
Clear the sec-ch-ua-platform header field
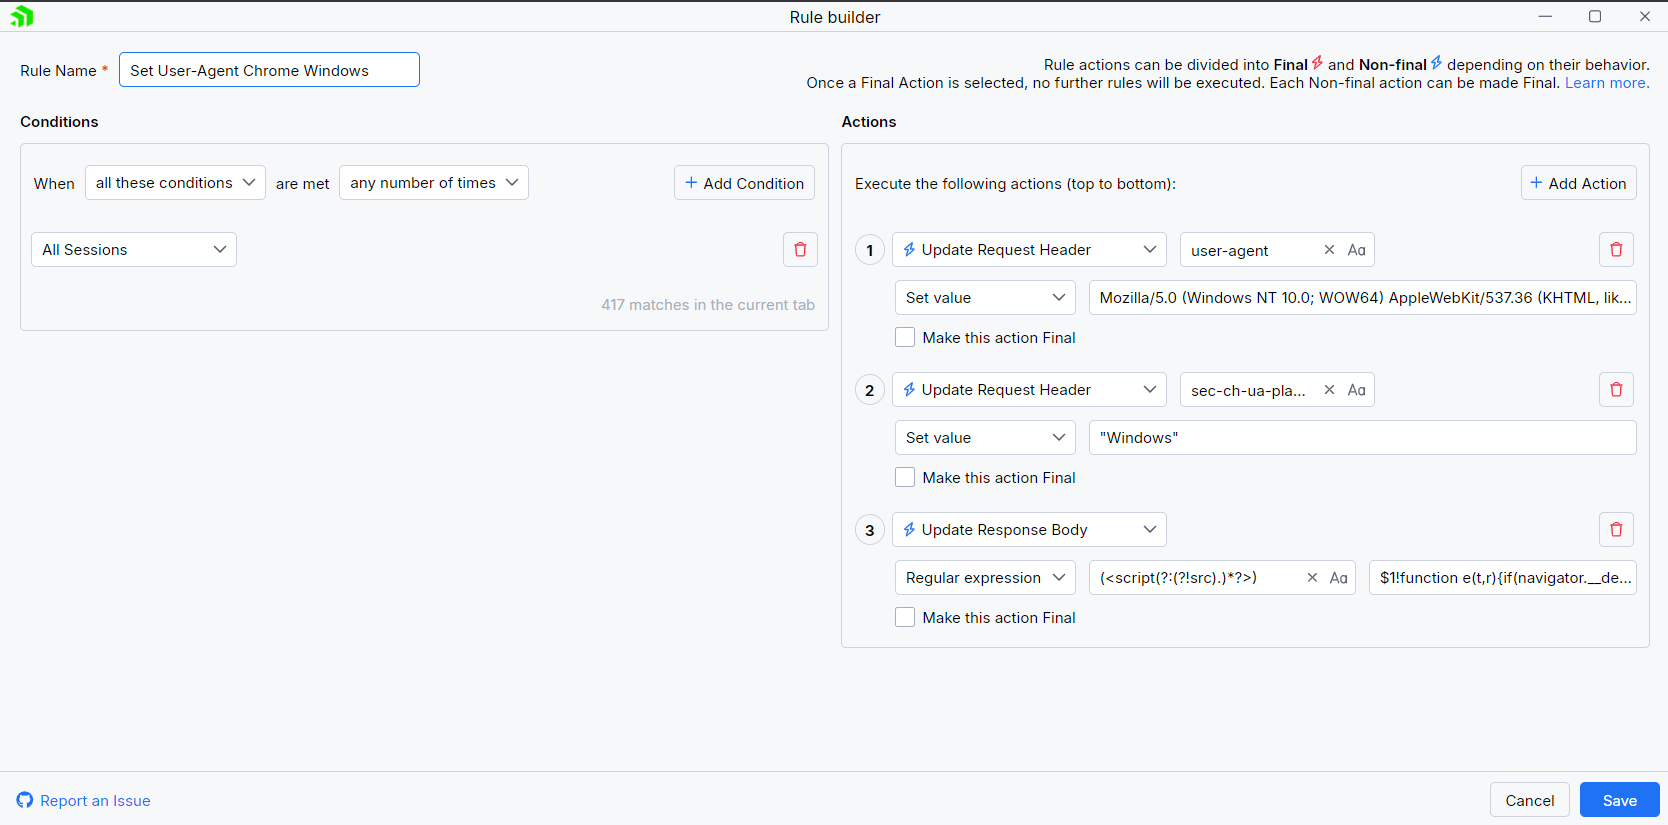point(1329,390)
